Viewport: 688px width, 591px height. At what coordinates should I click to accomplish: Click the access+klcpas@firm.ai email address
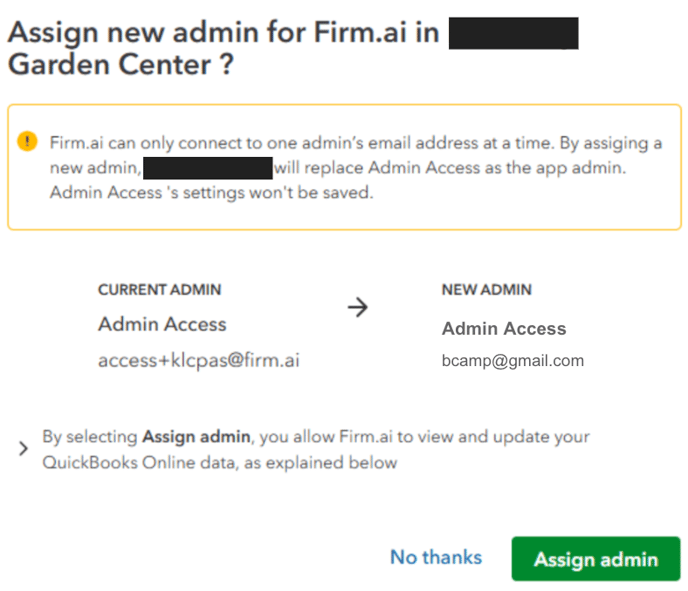198,361
